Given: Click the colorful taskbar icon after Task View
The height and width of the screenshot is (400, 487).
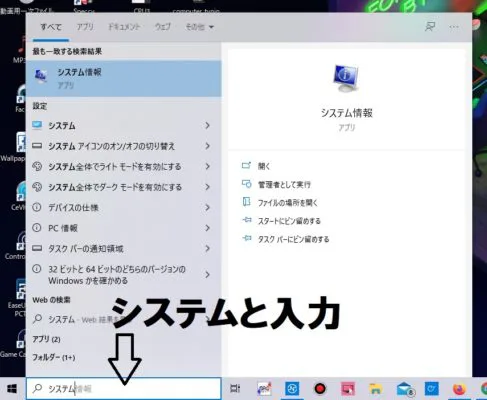Looking at the screenshot, I should [264, 389].
